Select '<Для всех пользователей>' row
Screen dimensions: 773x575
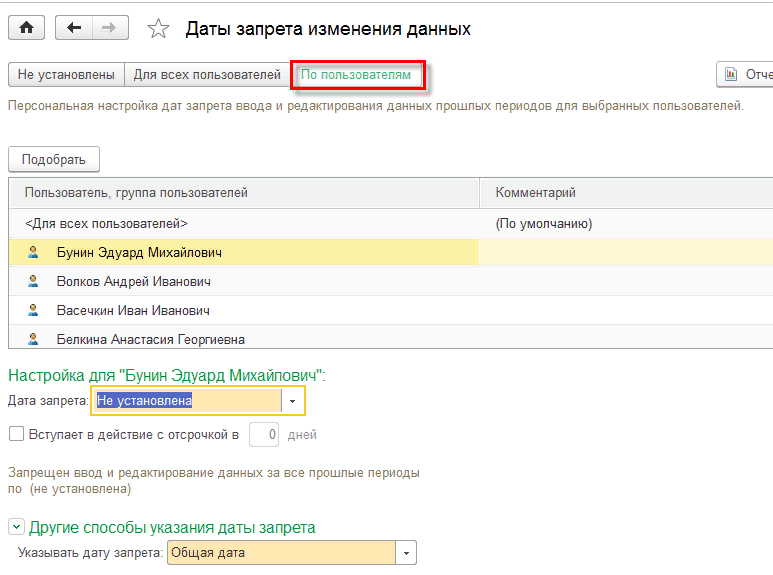(x=106, y=224)
